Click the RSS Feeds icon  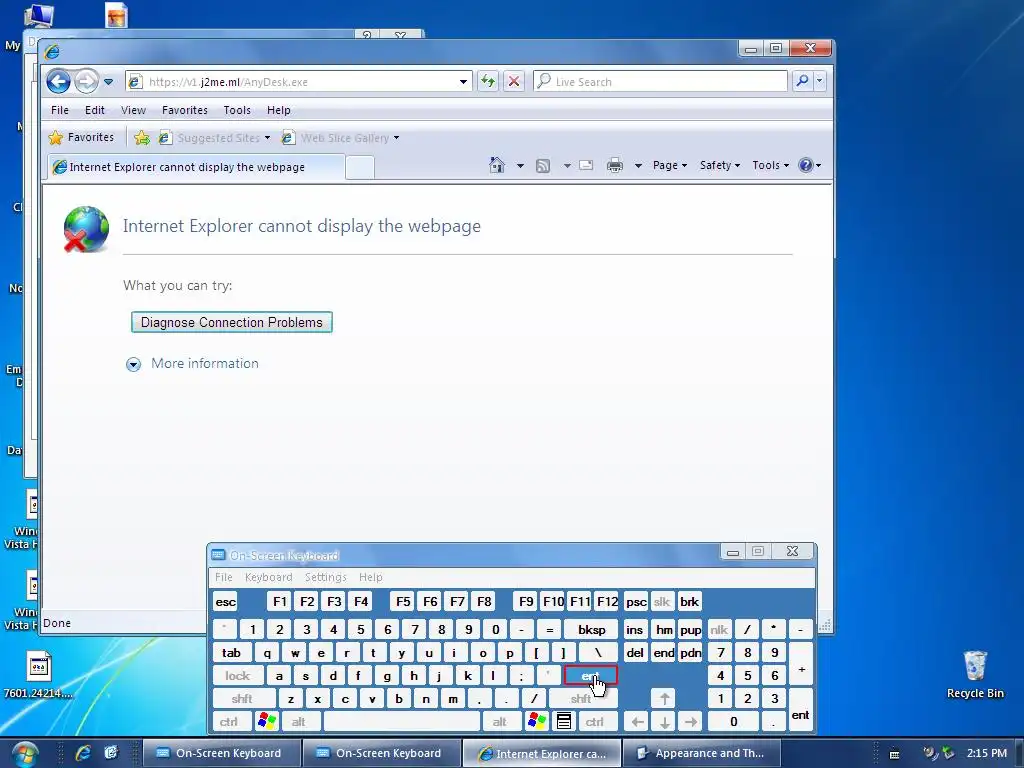coord(543,166)
